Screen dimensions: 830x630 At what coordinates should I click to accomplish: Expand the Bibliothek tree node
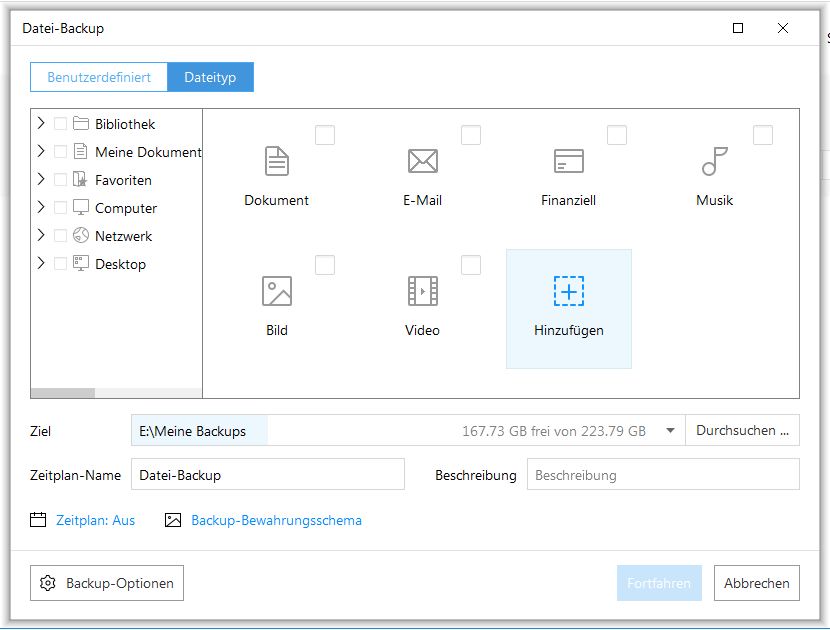click(41, 124)
